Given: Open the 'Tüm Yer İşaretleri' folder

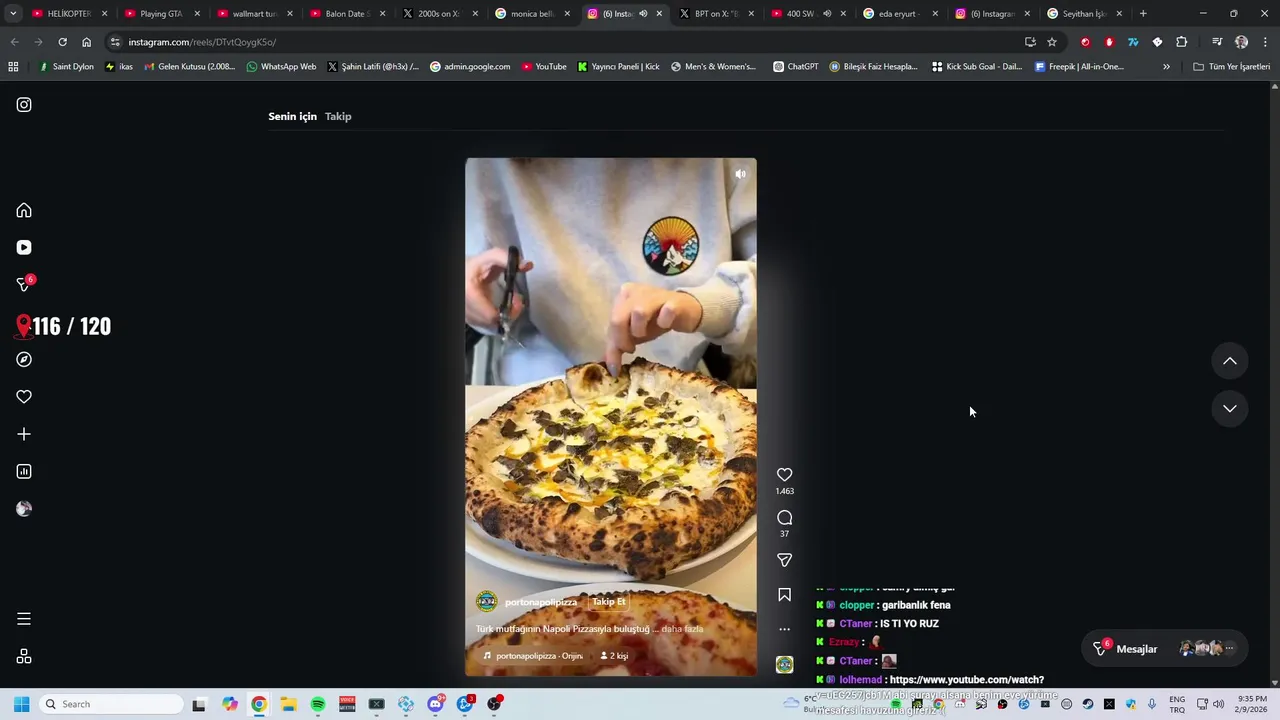Looking at the screenshot, I should tap(1231, 67).
